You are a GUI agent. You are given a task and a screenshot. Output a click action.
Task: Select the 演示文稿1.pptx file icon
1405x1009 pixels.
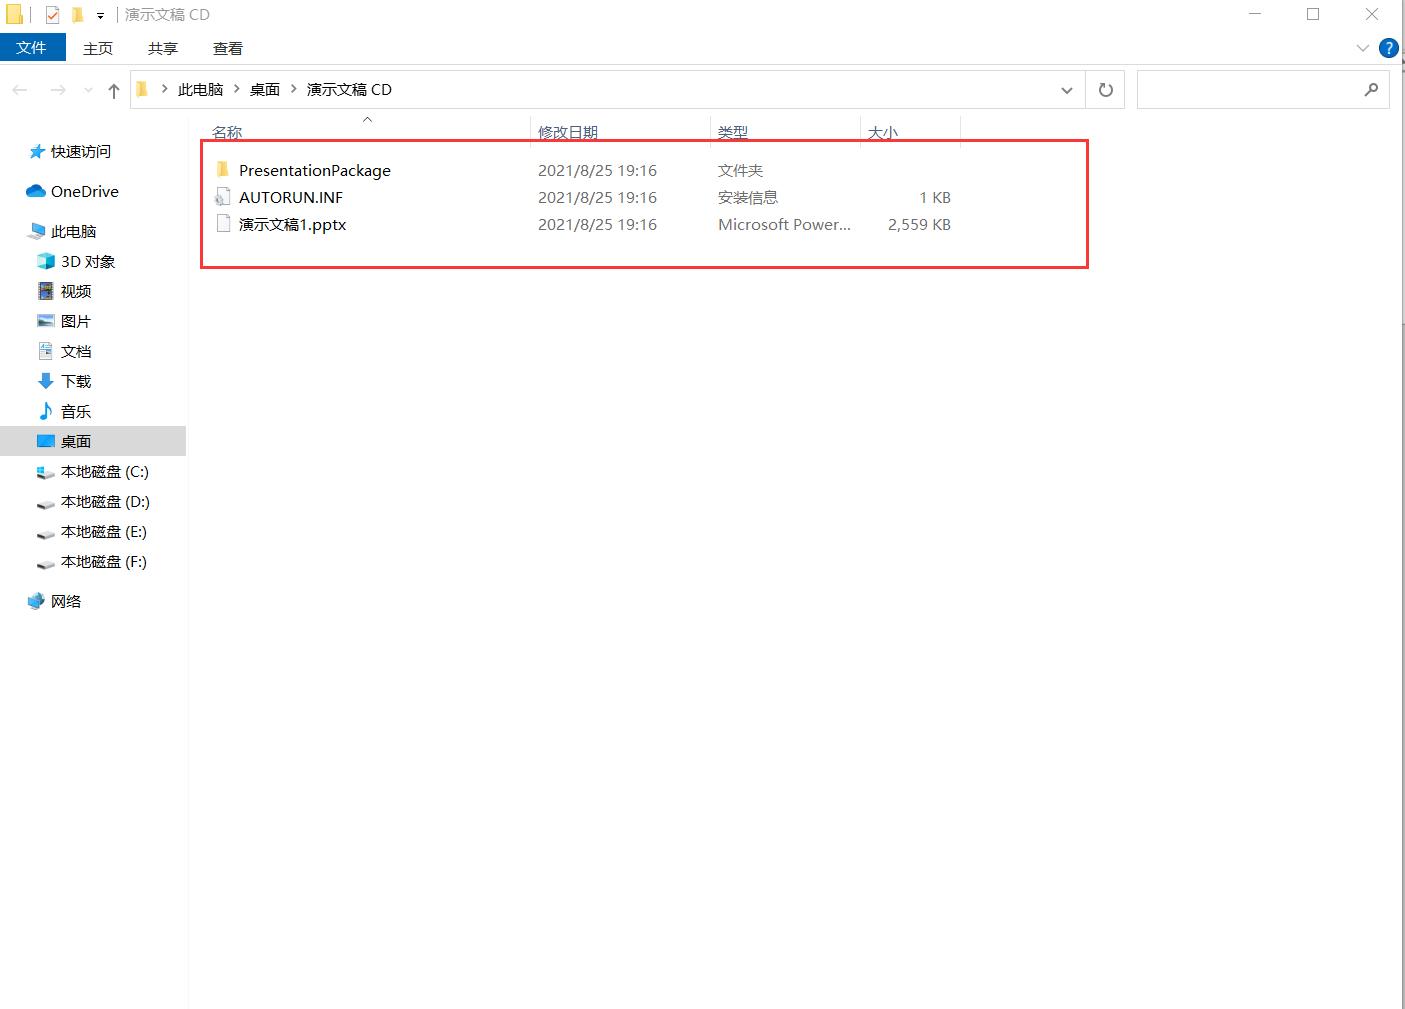click(x=223, y=224)
